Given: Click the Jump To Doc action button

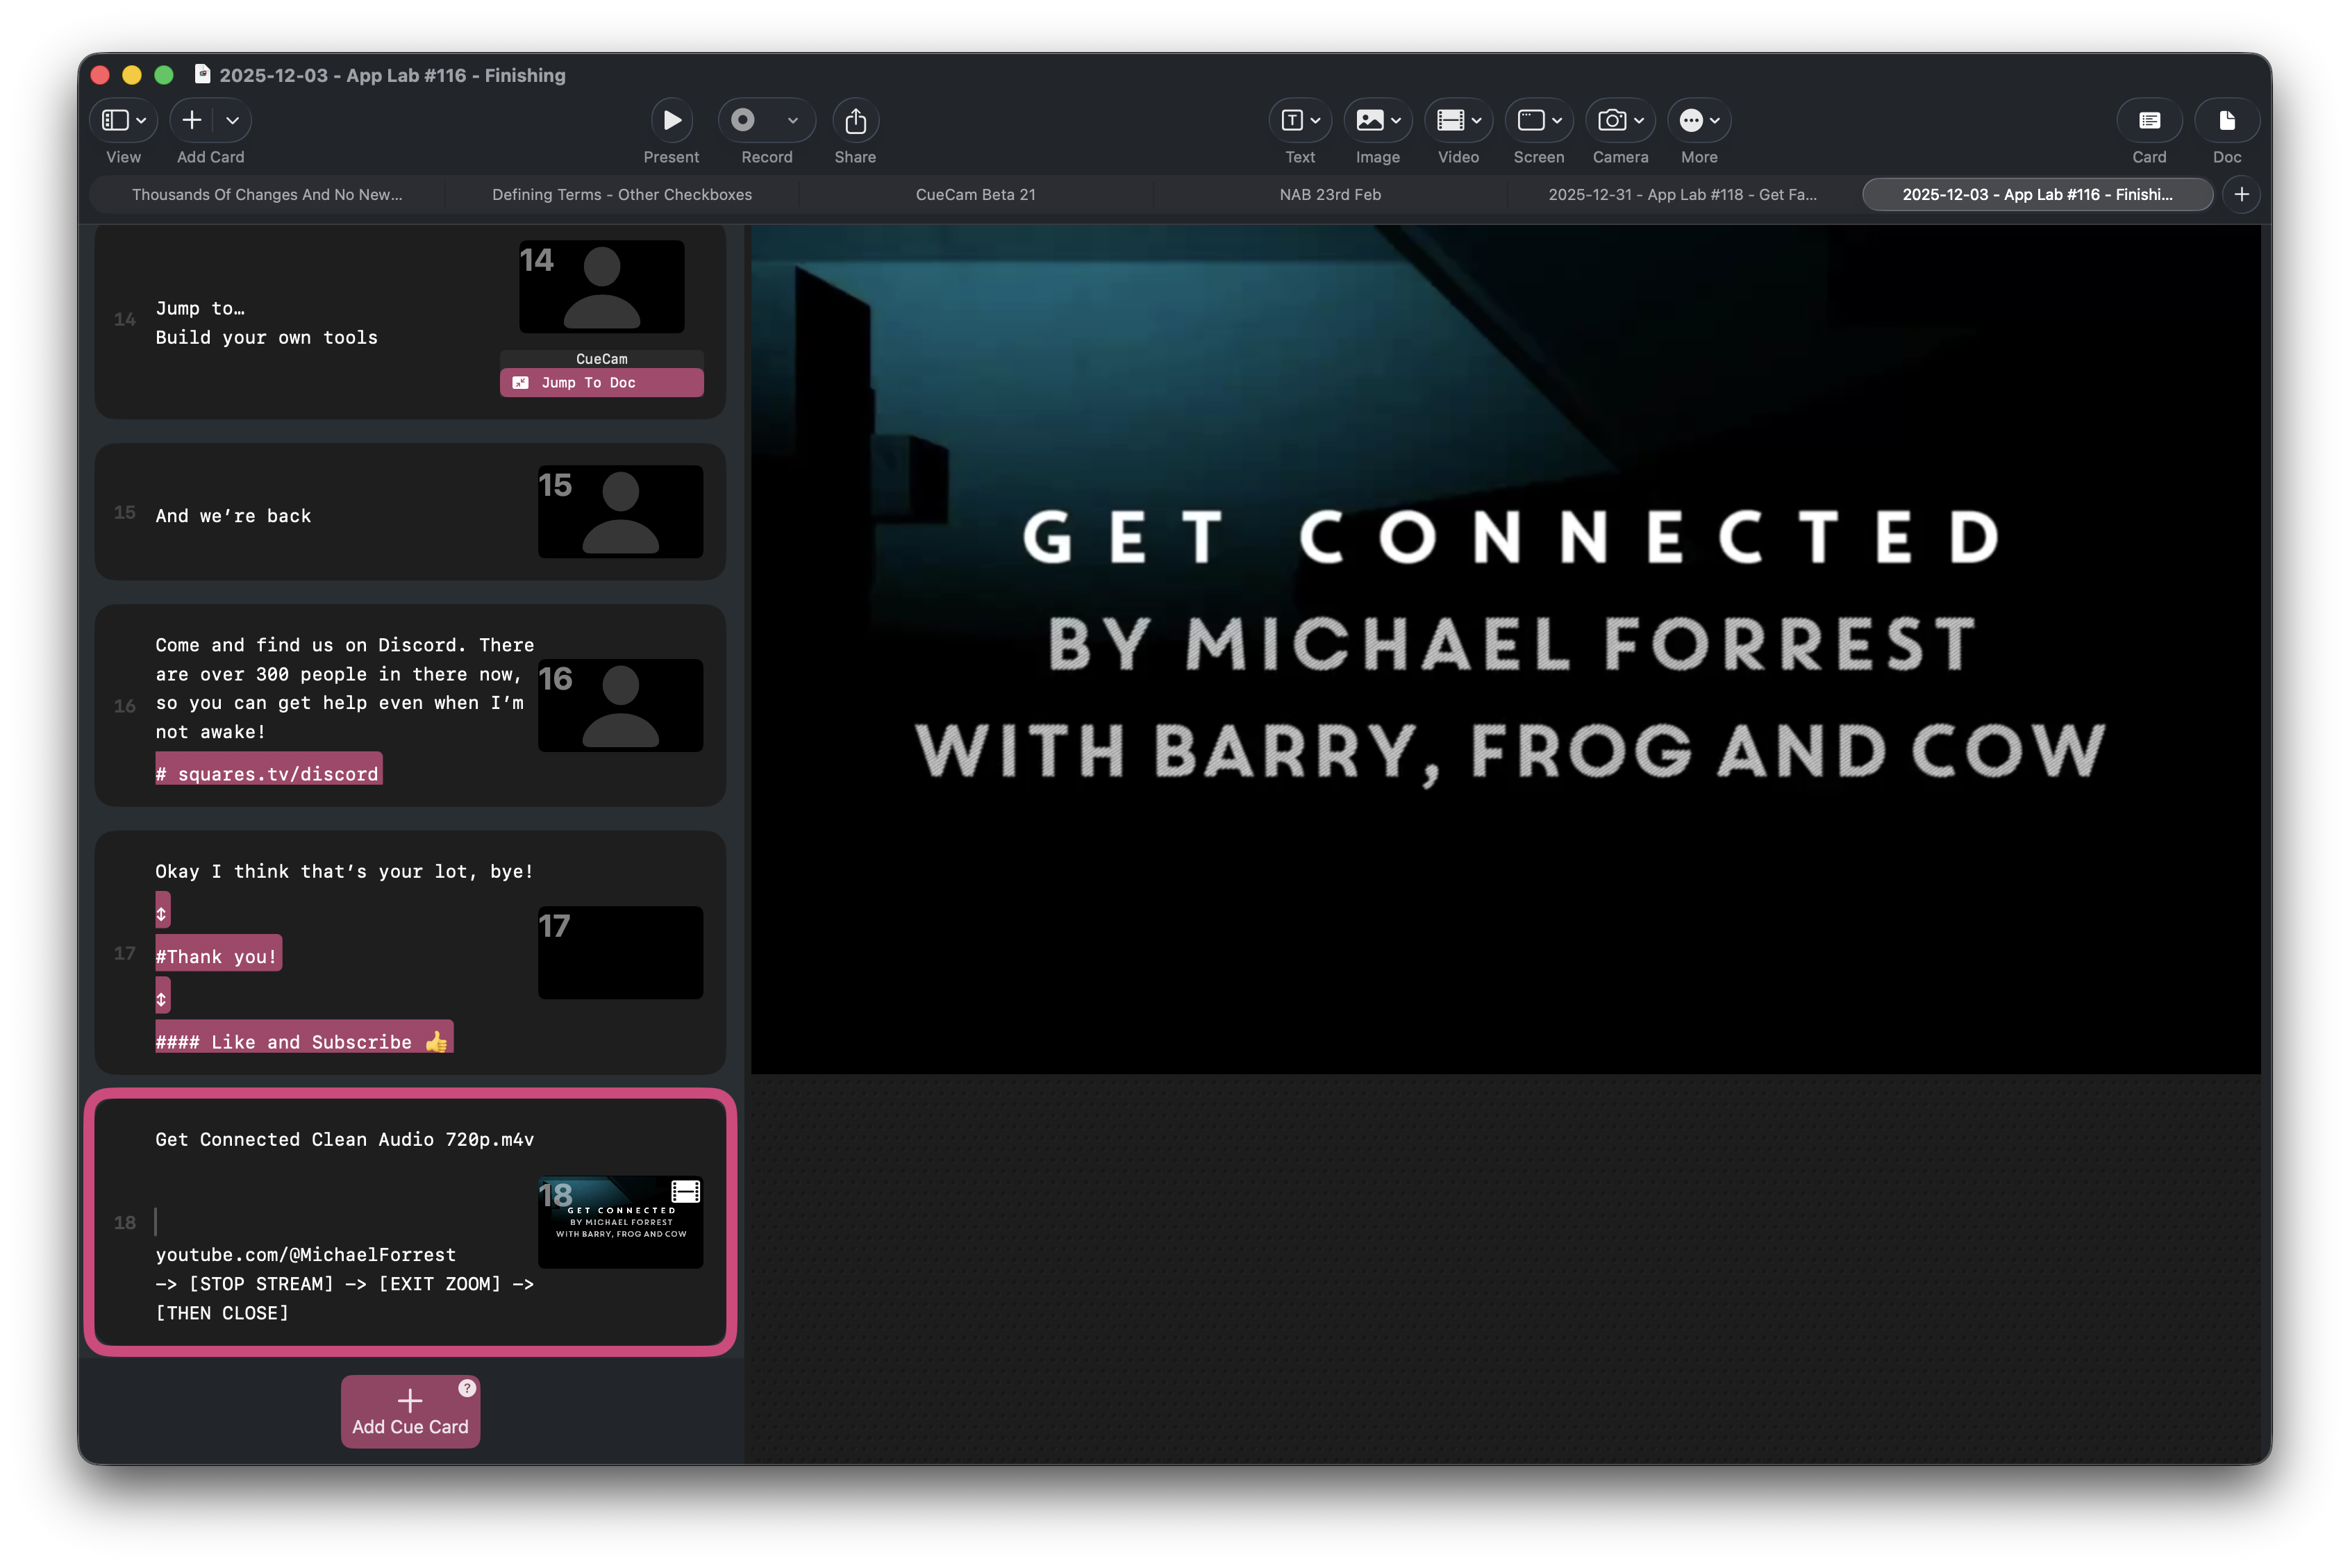Looking at the screenshot, I should pos(601,382).
